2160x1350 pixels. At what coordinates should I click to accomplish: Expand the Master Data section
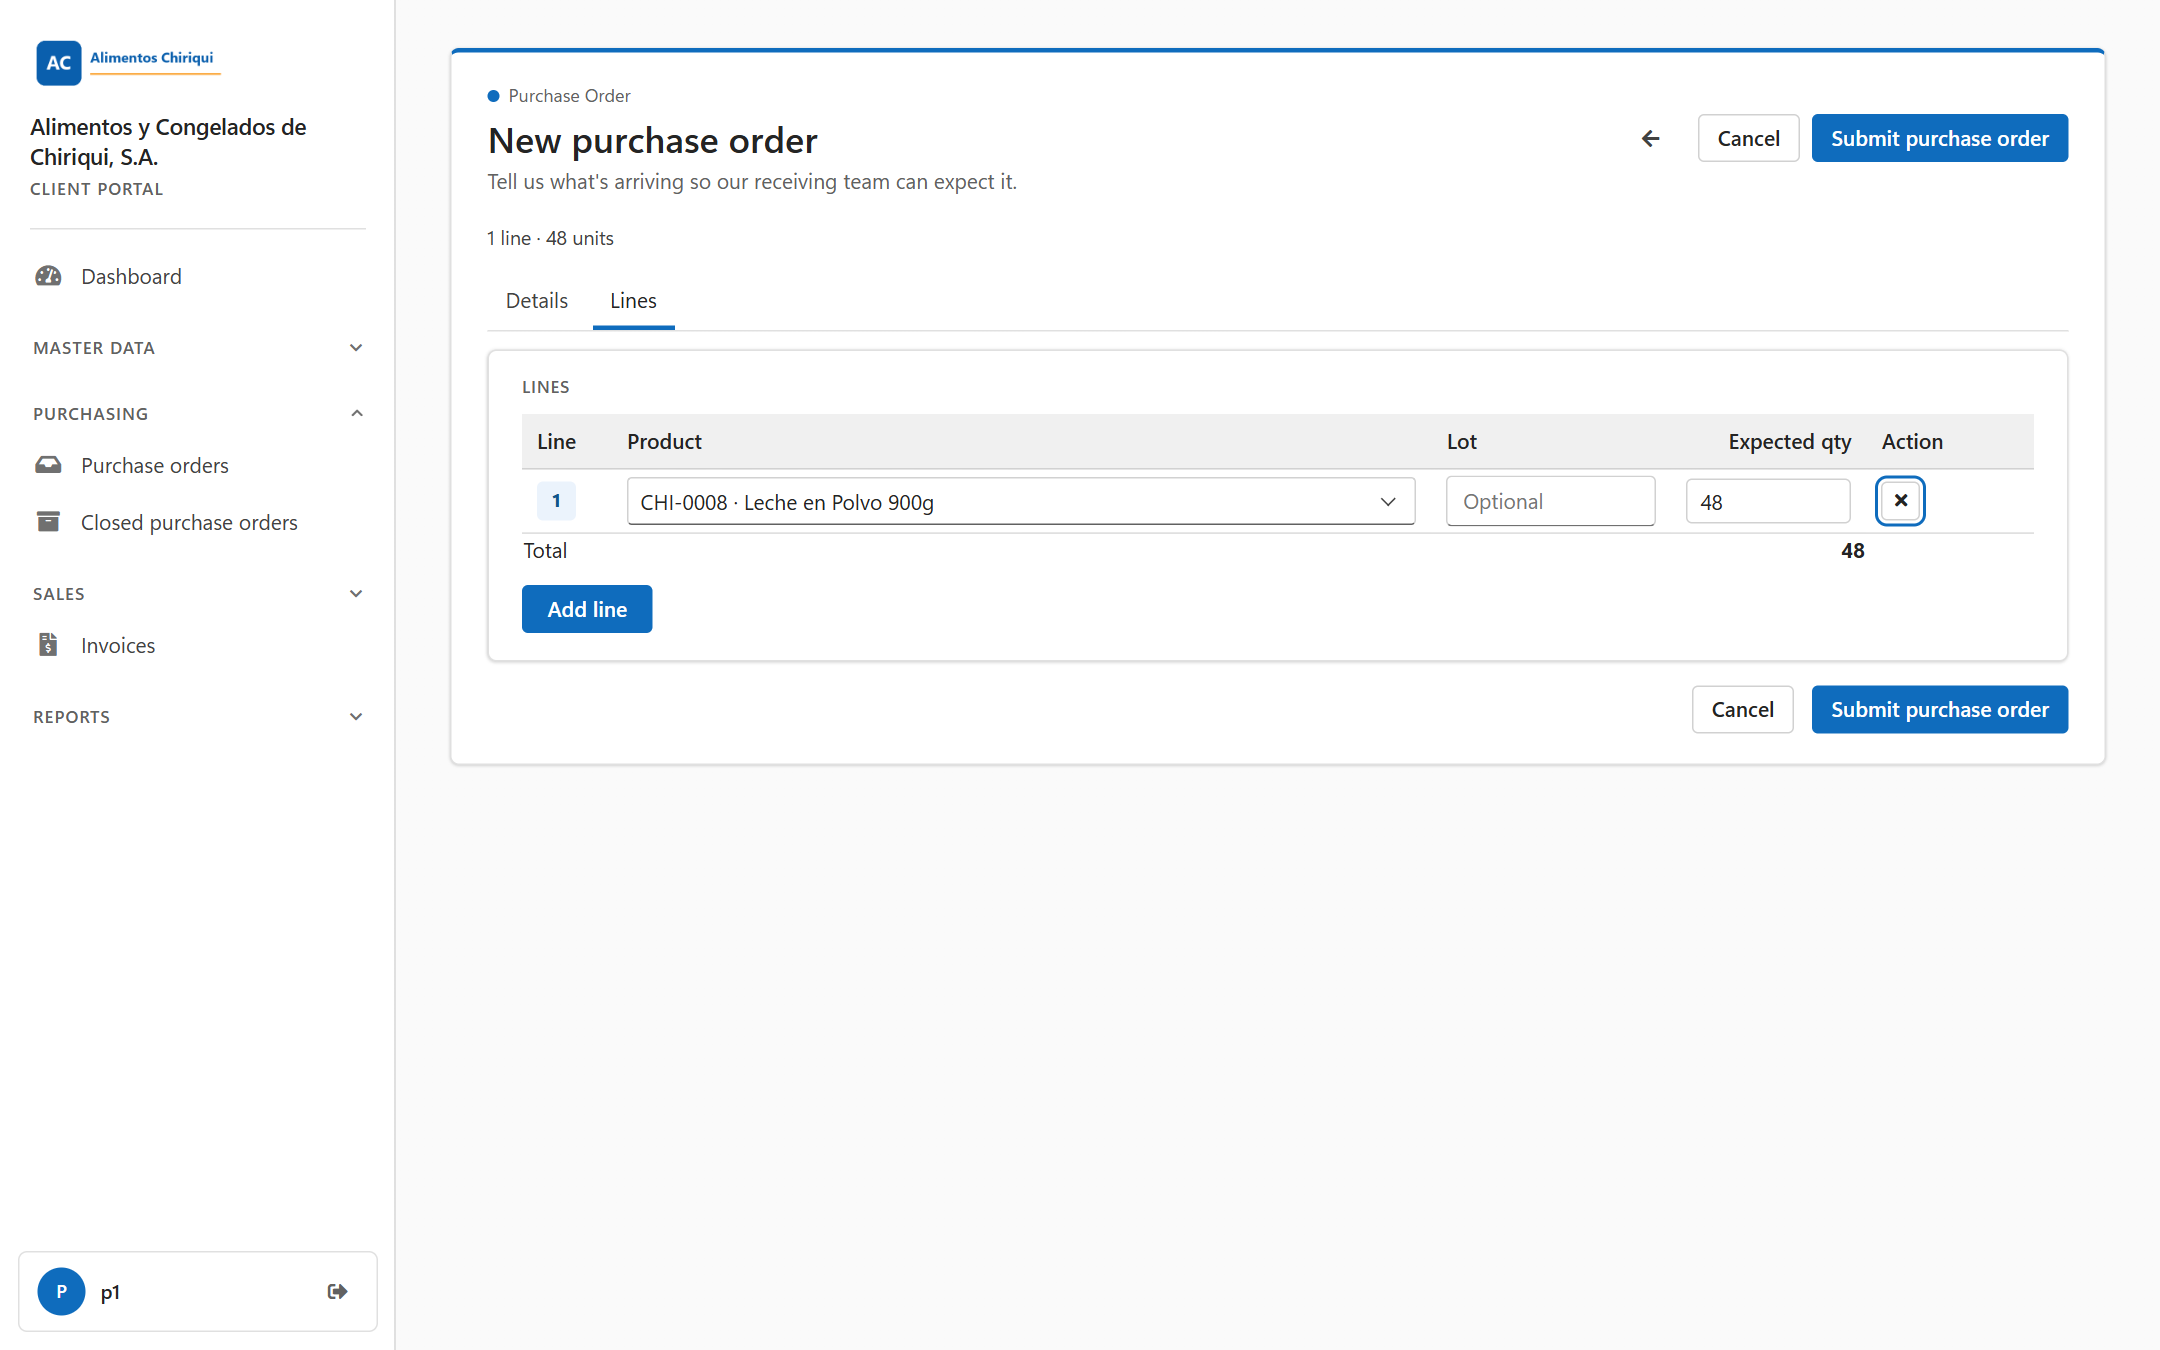(x=197, y=348)
